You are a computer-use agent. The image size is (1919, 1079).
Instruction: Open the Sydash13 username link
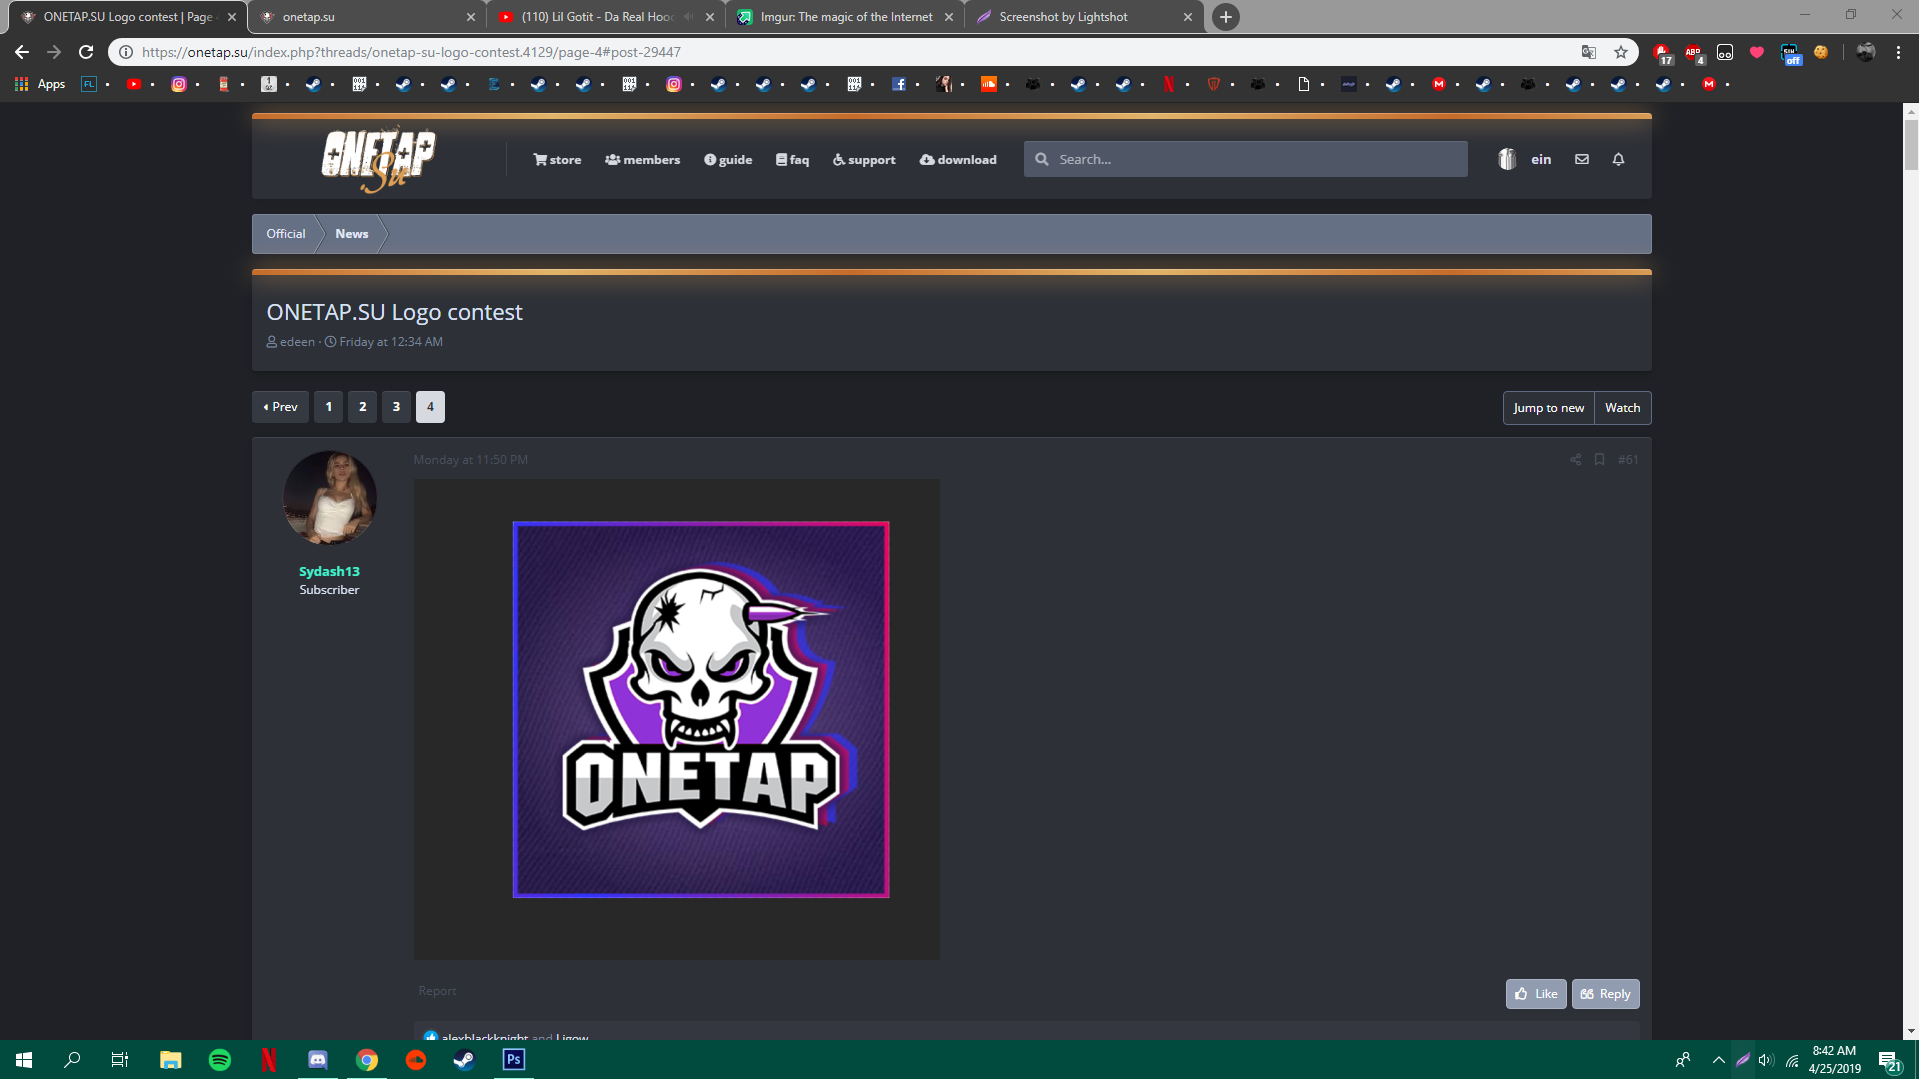tap(329, 572)
